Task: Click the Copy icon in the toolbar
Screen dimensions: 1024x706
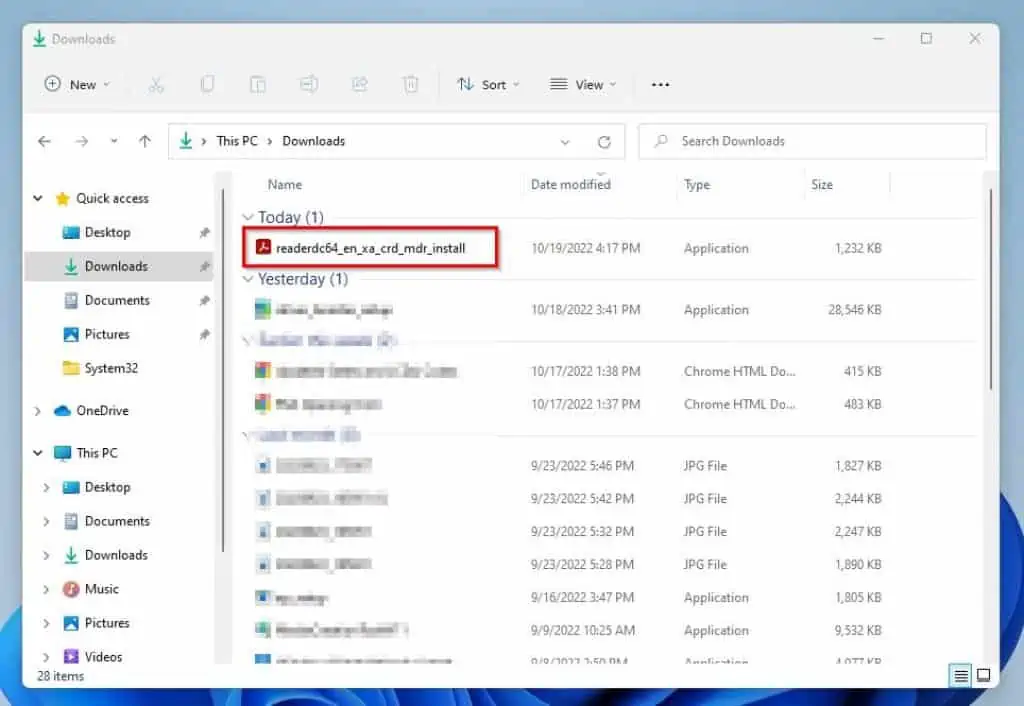Action: (x=207, y=84)
